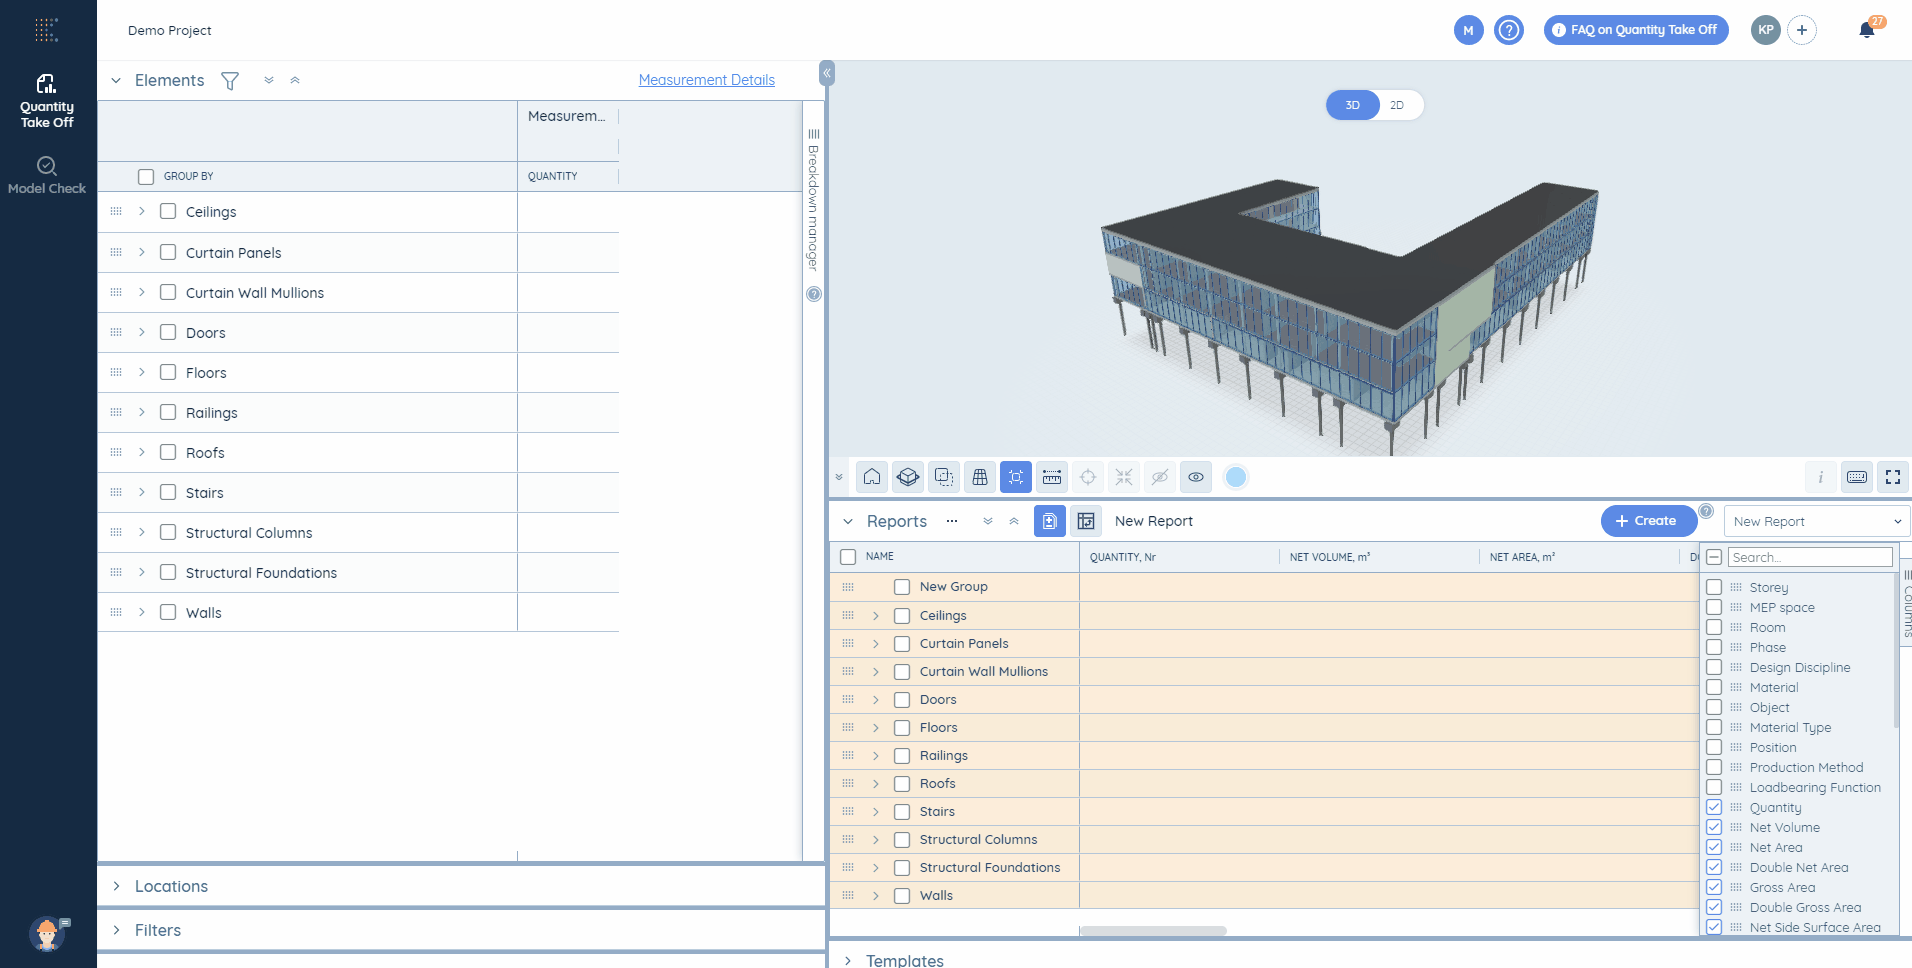Click the crosshair target icon
The image size is (1912, 968).
1088,477
